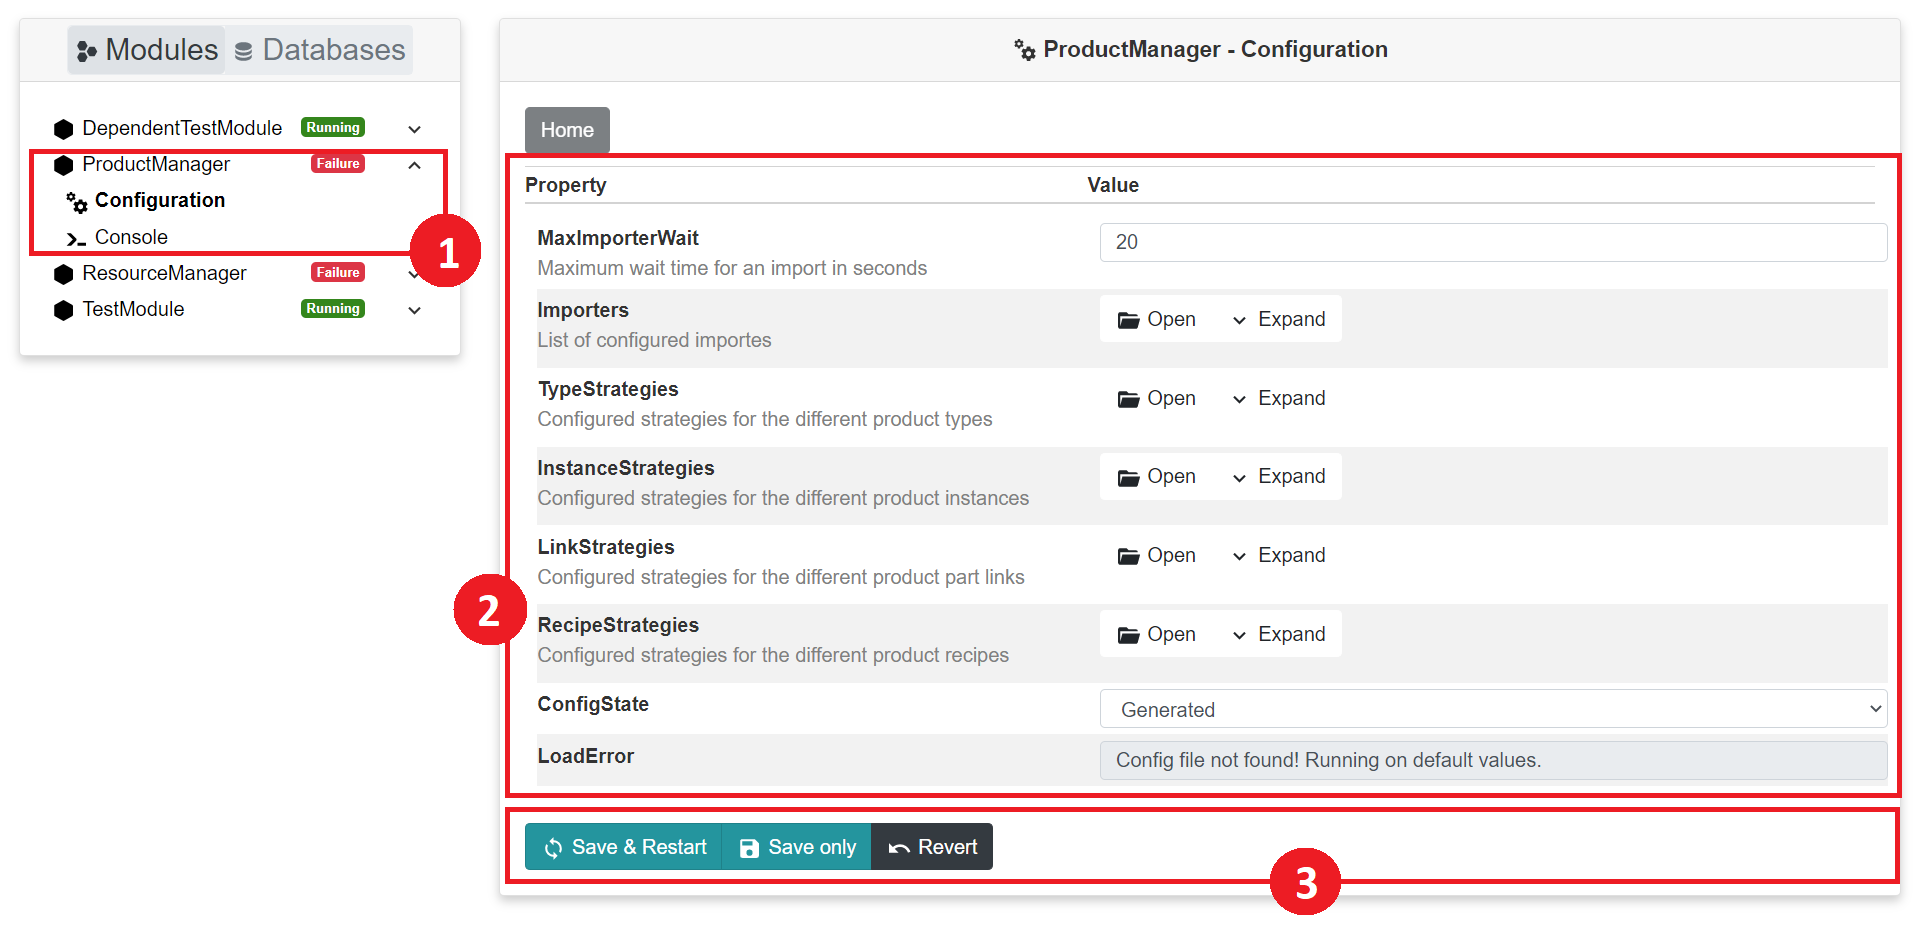Screen dimensions: 1916x927
Task: Click the ResourceManager hexagon icon
Action: [64, 274]
